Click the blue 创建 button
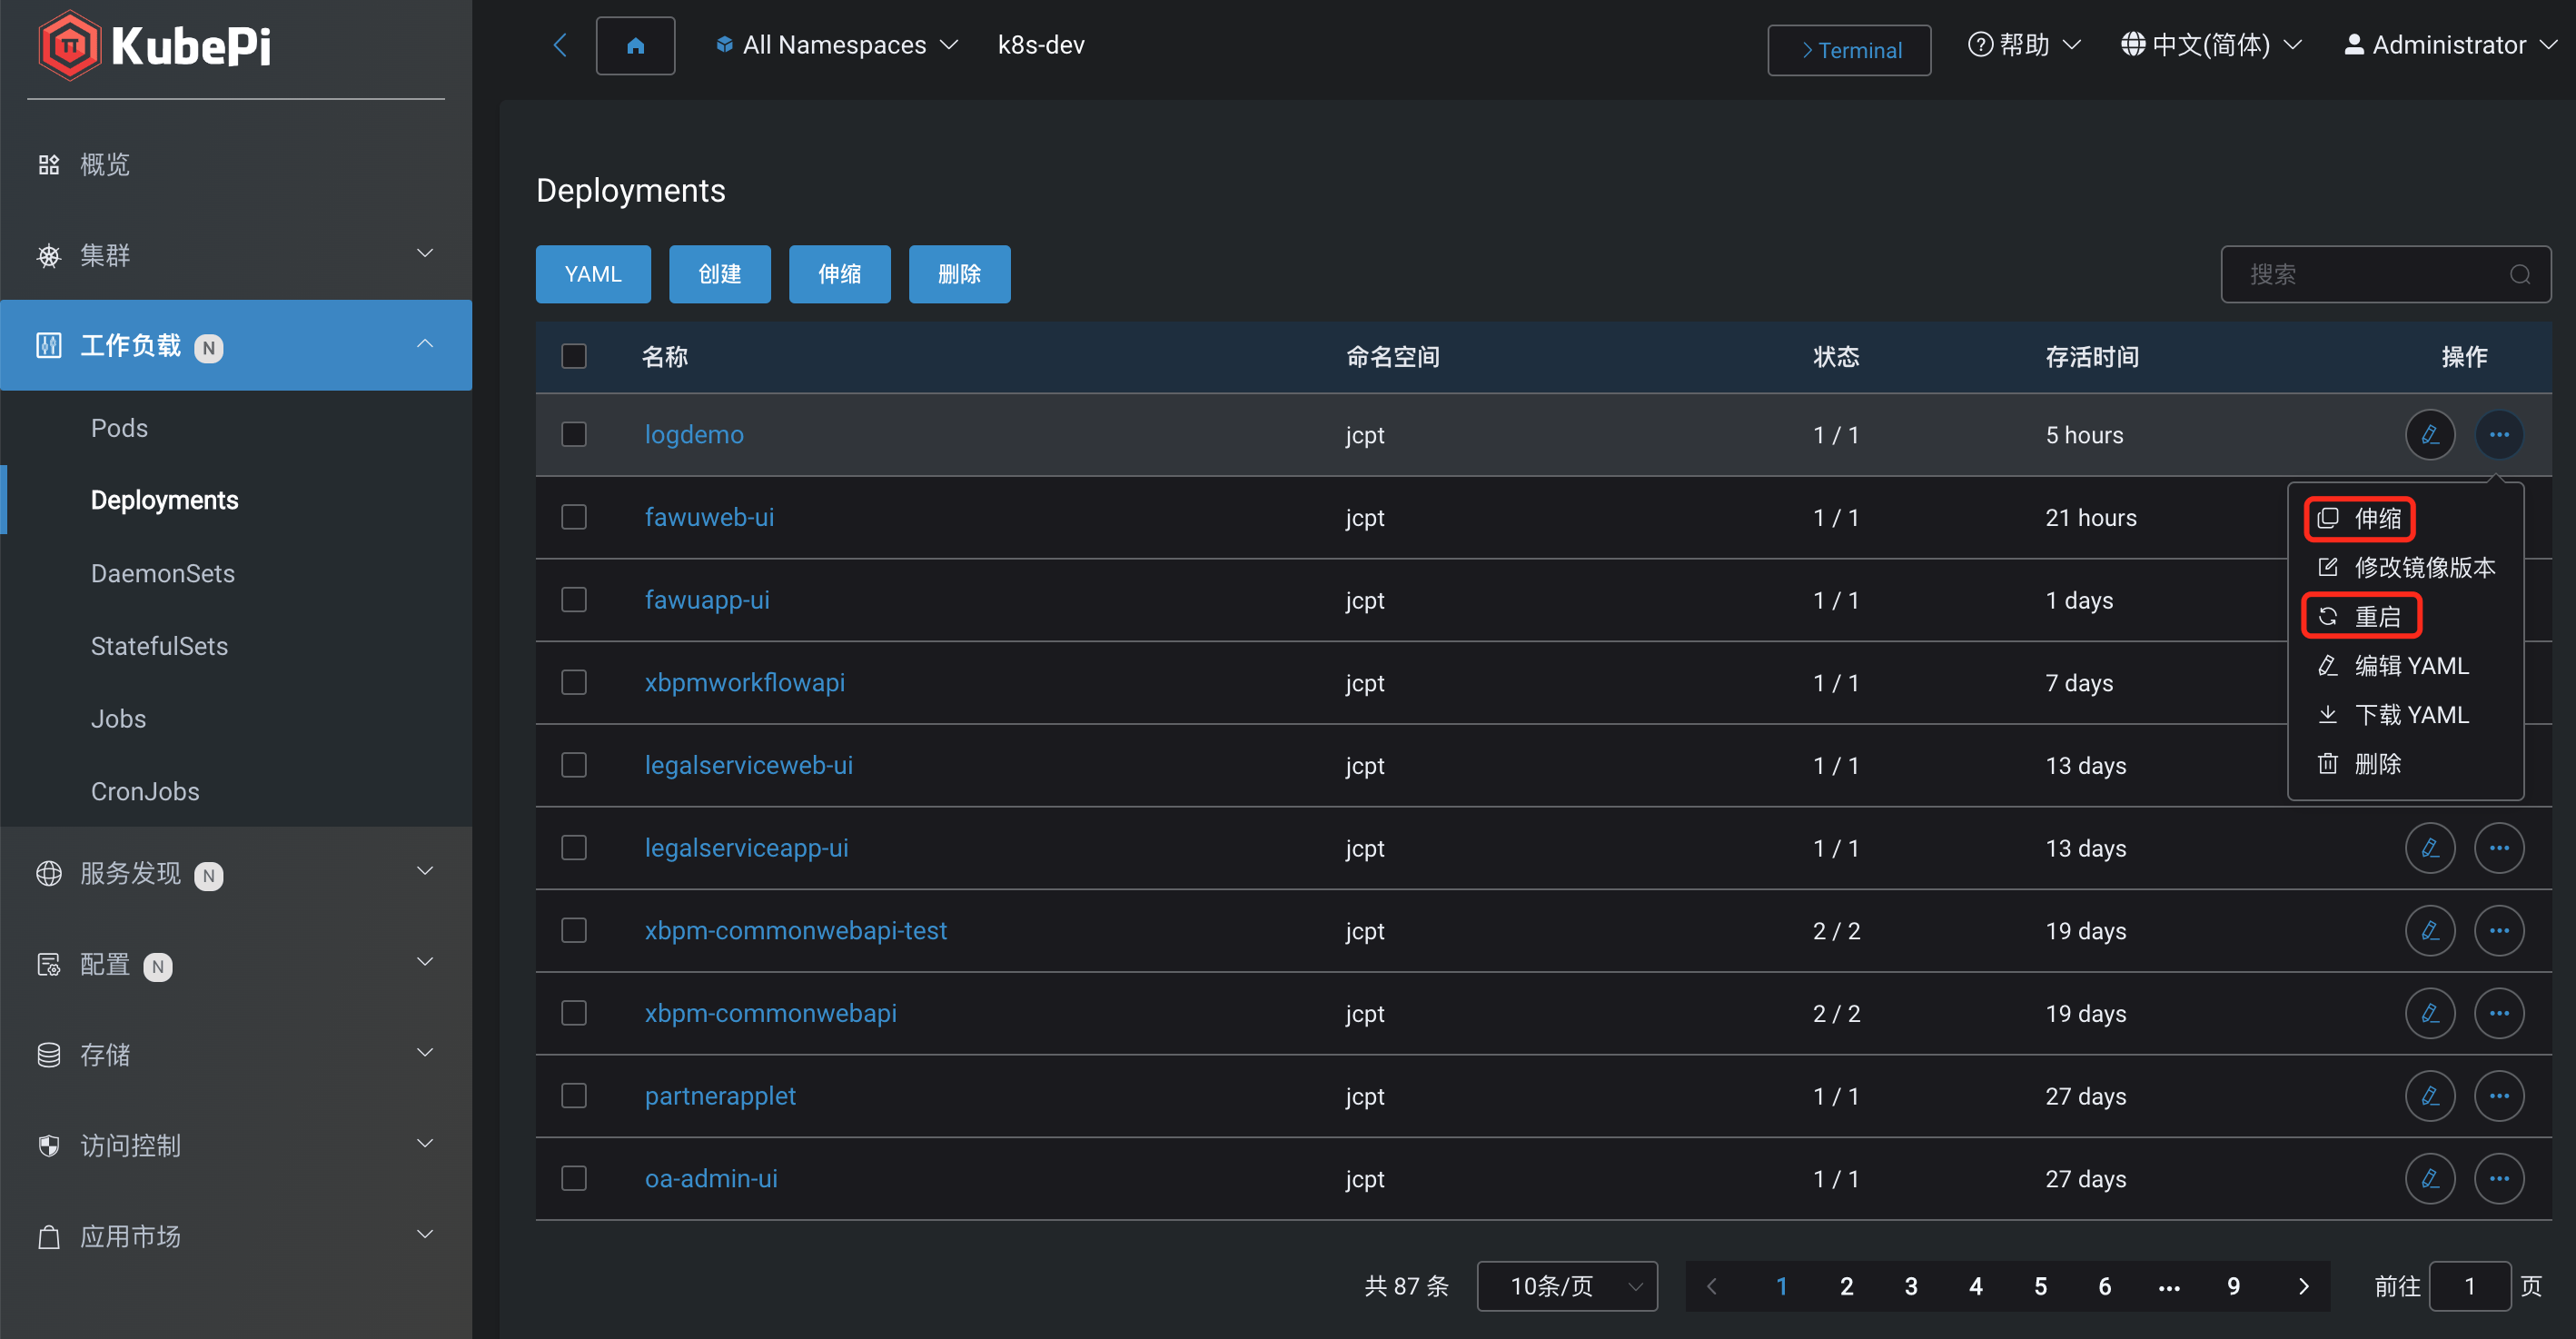 tap(719, 274)
